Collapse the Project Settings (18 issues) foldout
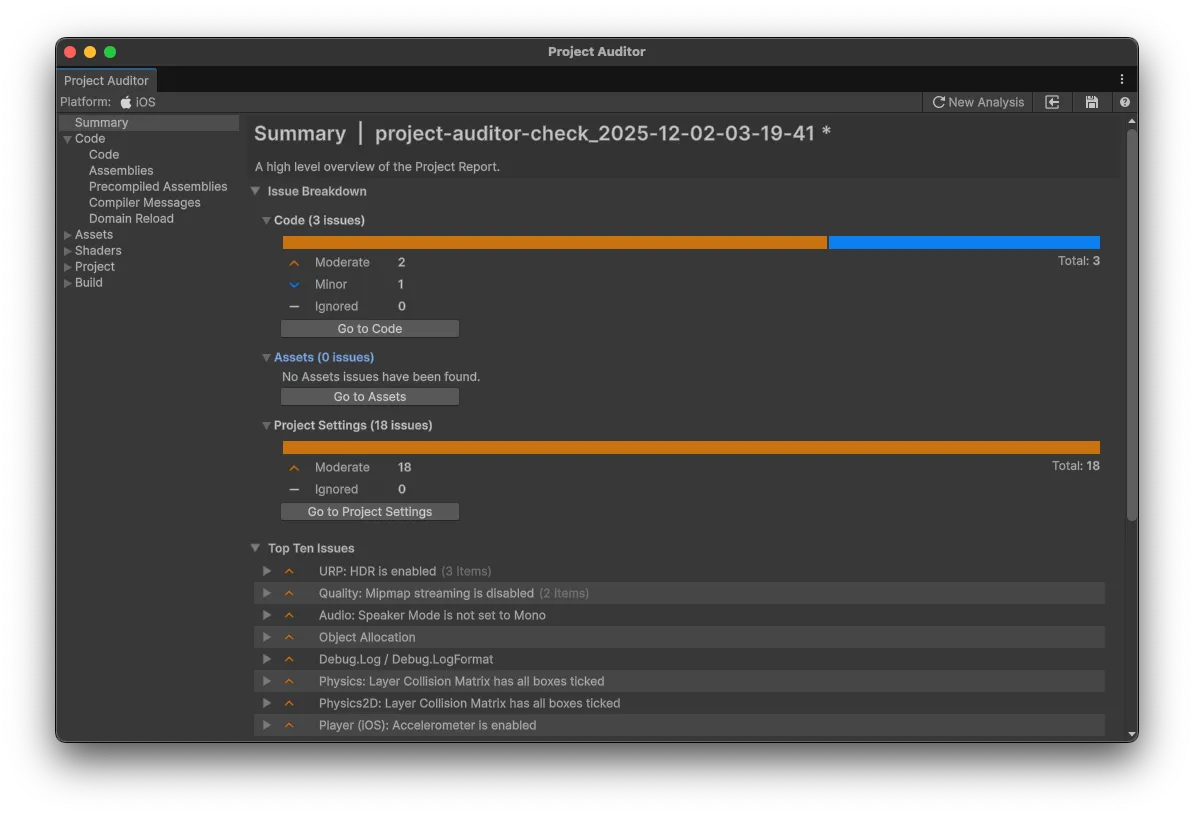 pos(266,425)
